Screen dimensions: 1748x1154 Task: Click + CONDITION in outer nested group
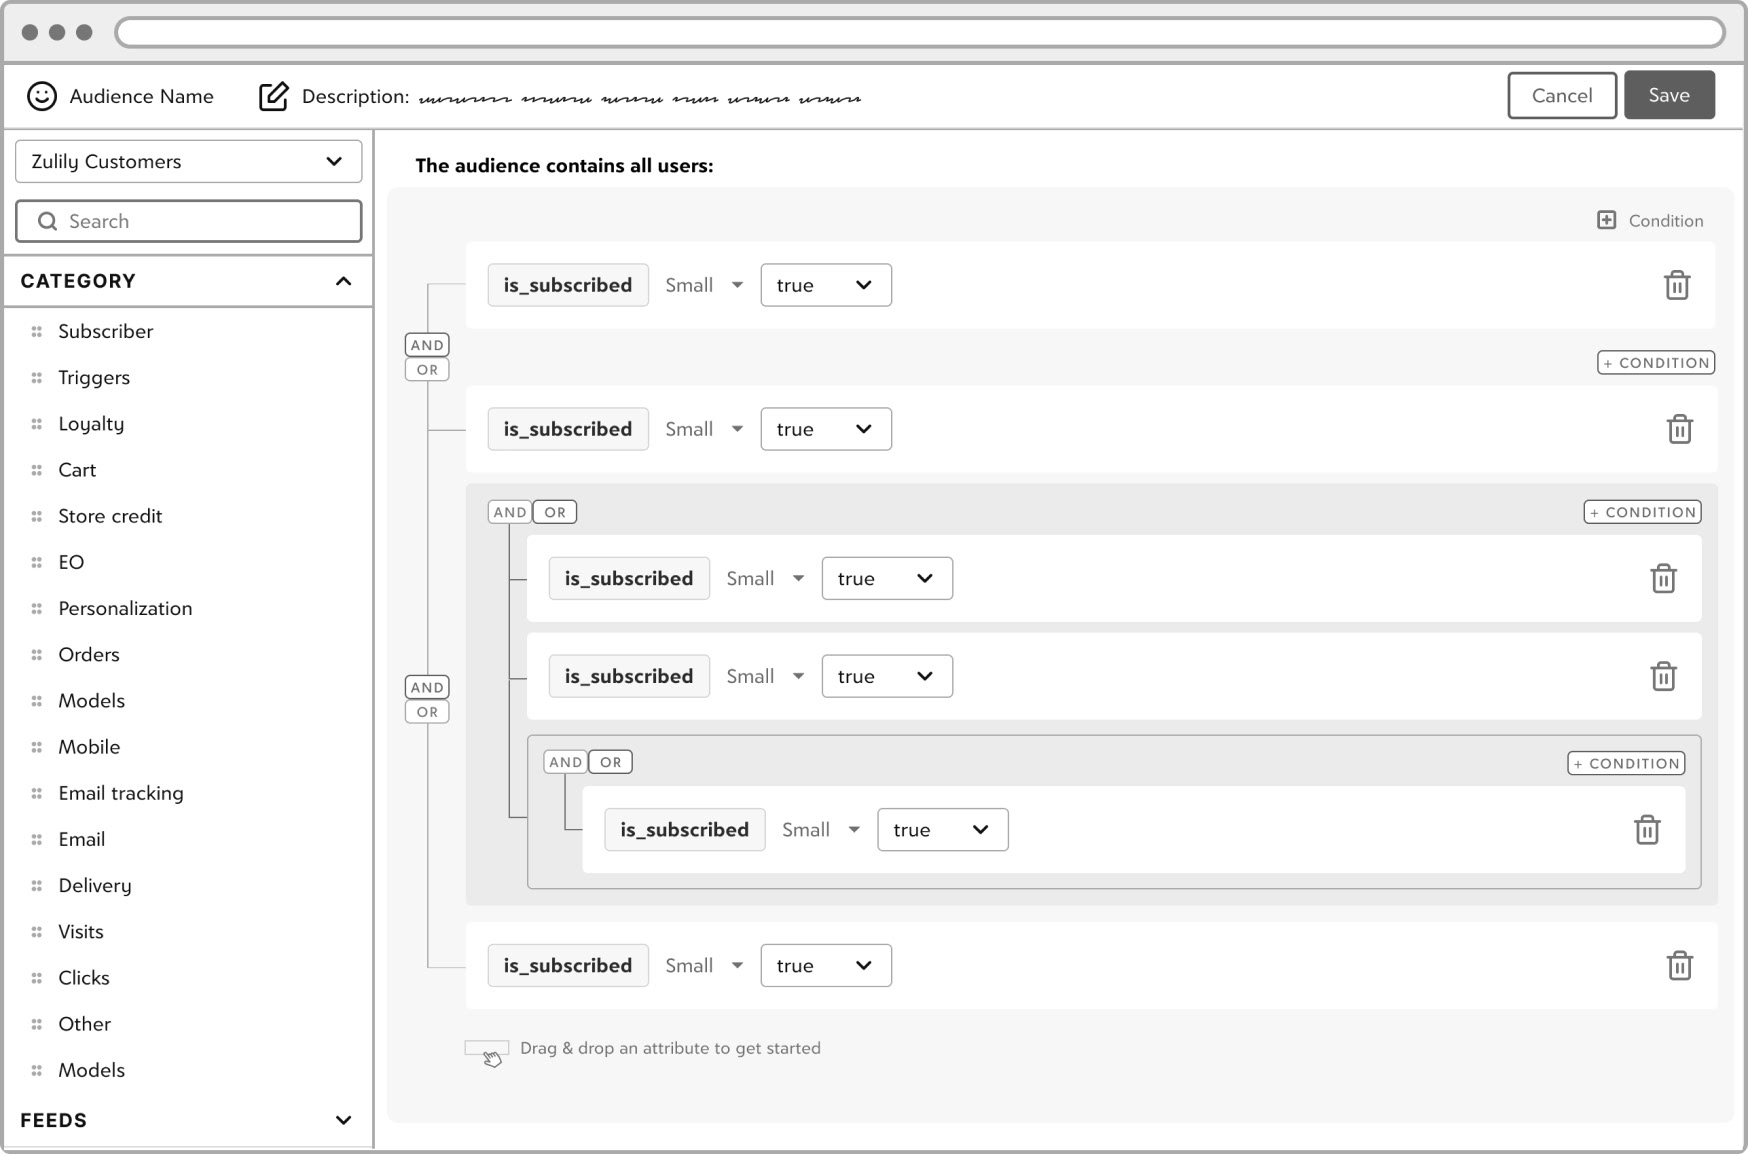tap(1643, 512)
